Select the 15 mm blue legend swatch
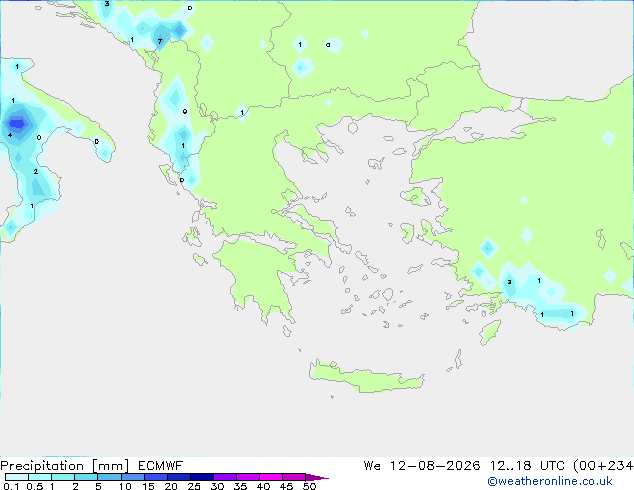 pyautogui.click(x=156, y=477)
